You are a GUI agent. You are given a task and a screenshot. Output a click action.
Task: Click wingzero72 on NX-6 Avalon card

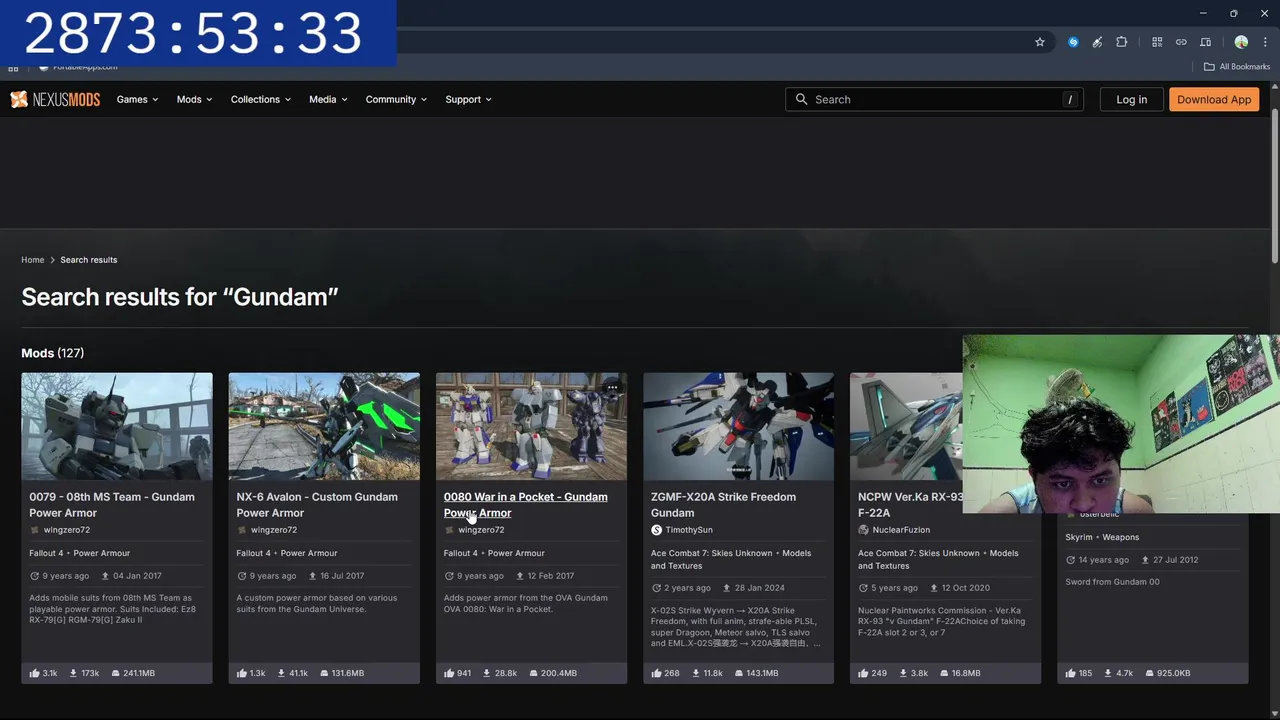tap(274, 530)
